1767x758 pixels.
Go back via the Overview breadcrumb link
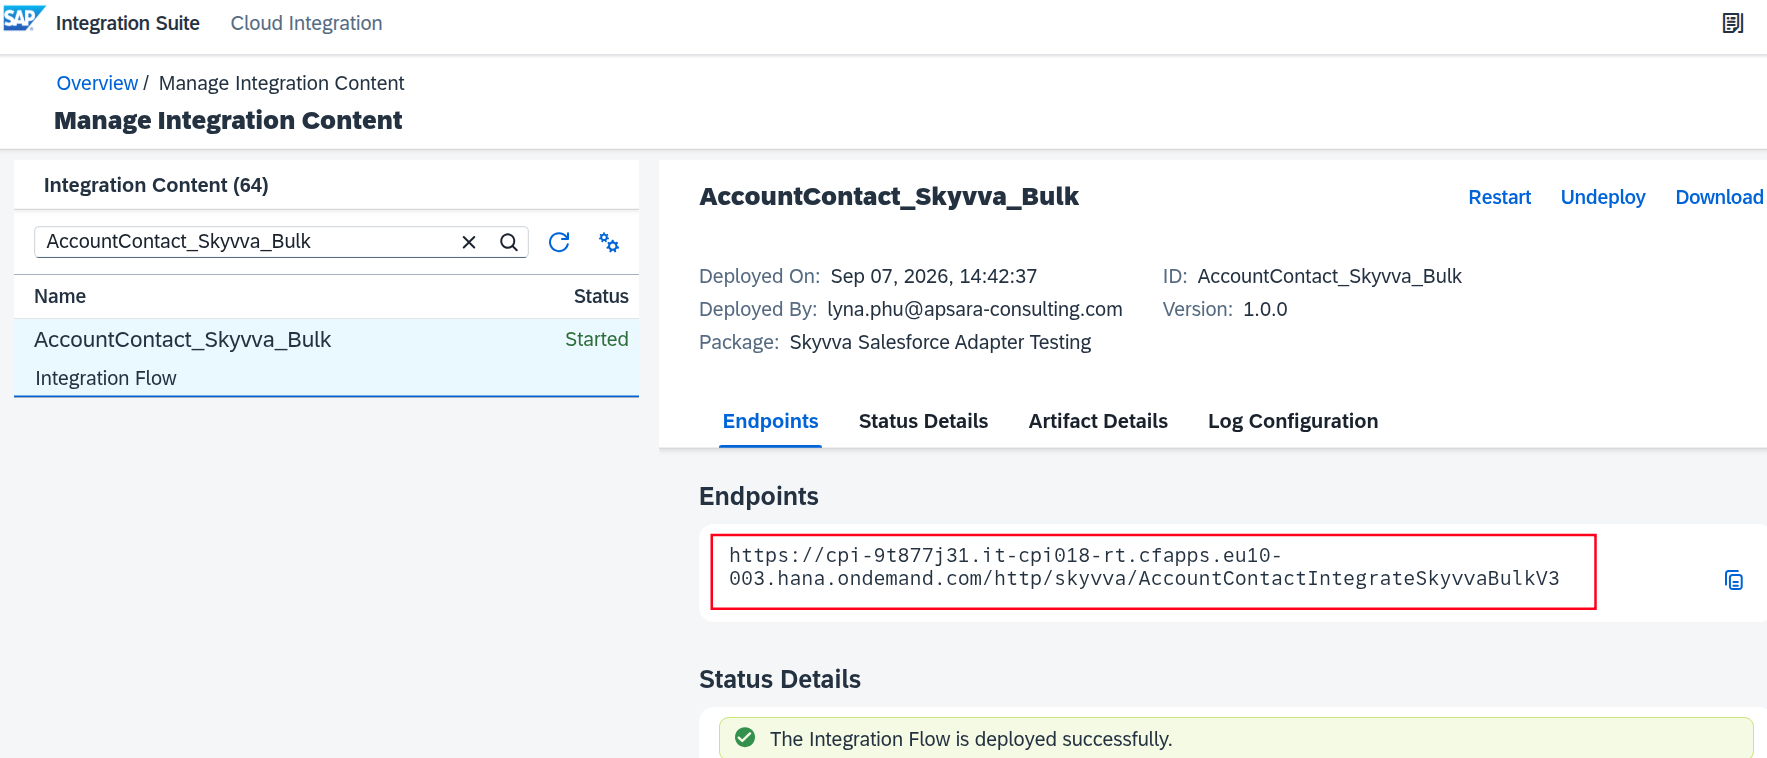pos(97,83)
